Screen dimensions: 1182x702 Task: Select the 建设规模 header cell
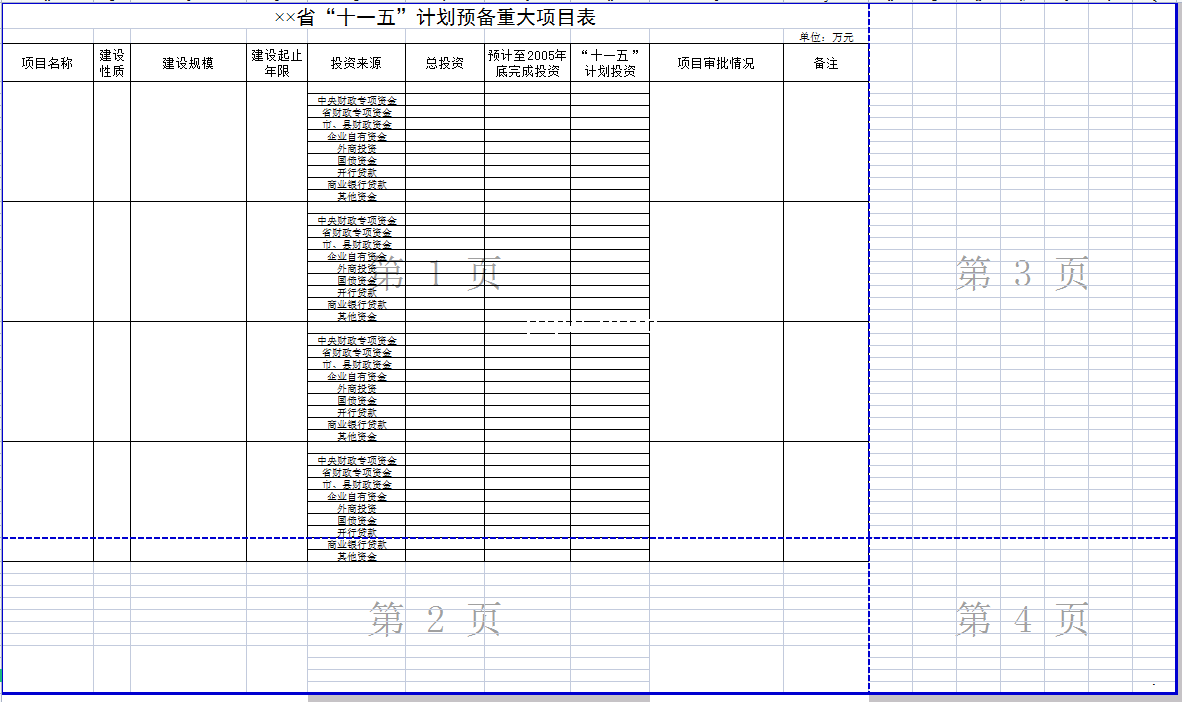point(188,63)
